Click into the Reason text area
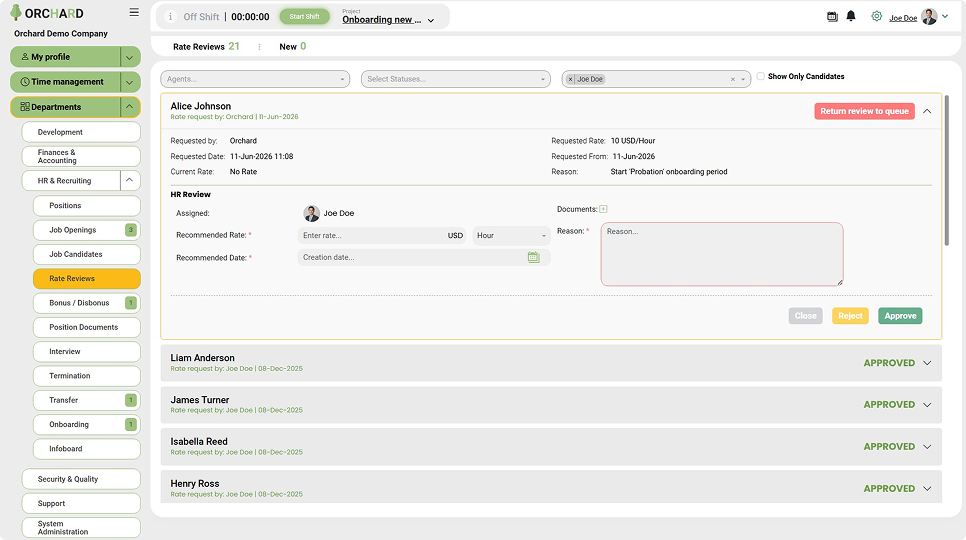Viewport: 966px width, 540px height. coord(722,254)
